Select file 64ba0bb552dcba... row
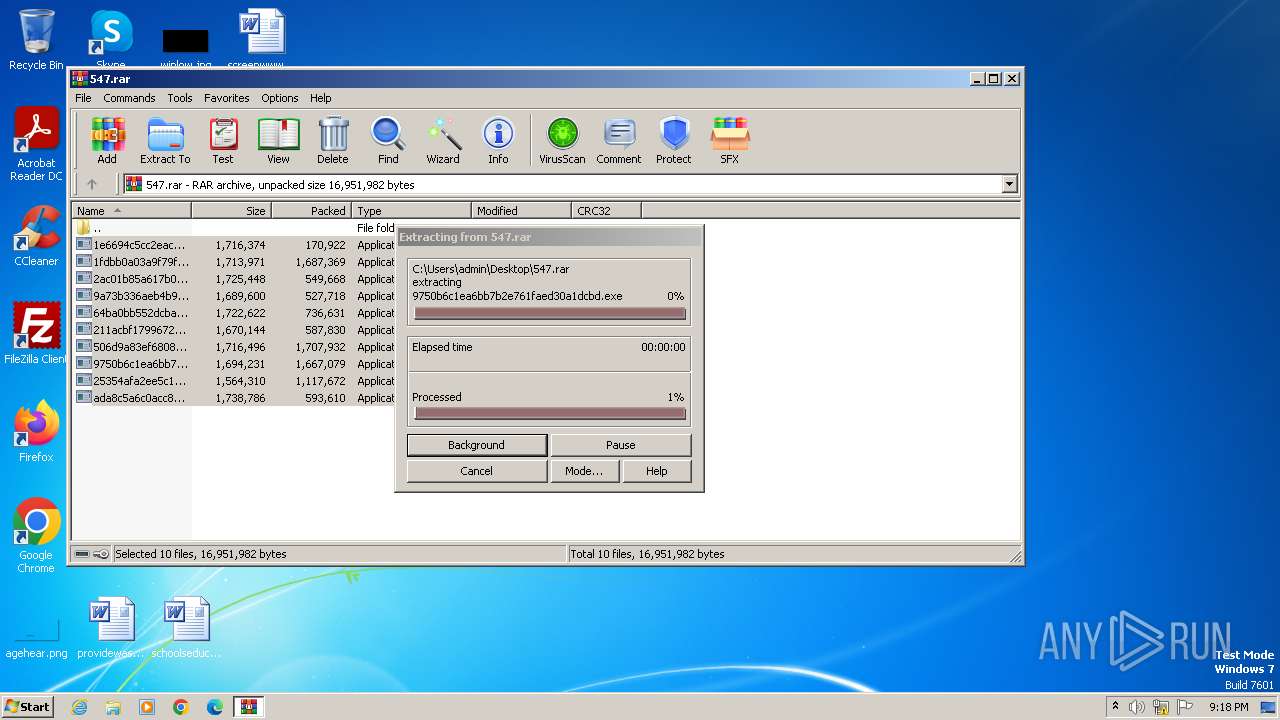This screenshot has height=720, width=1280. 235,313
